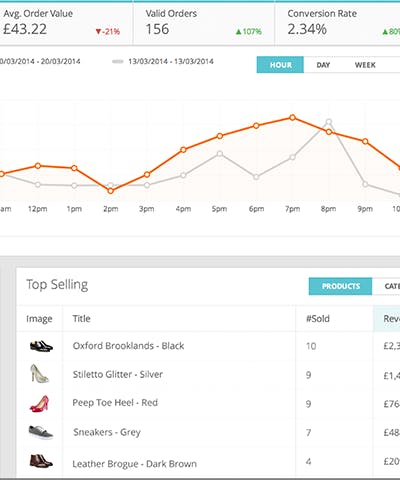This screenshot has height=480, width=400.
Task: Click the grey data point at 8pm
Action: 329,122
